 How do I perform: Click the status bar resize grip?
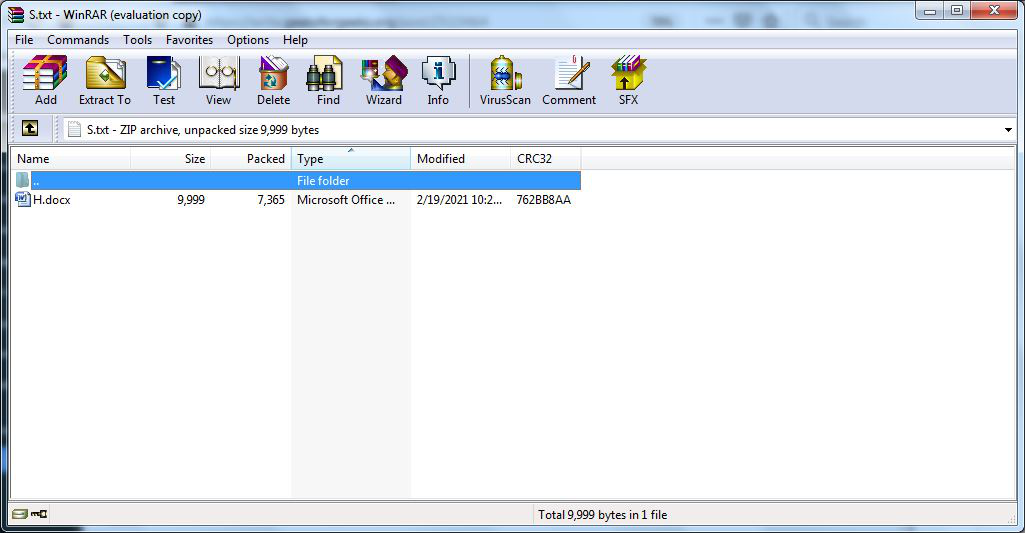point(1011,519)
